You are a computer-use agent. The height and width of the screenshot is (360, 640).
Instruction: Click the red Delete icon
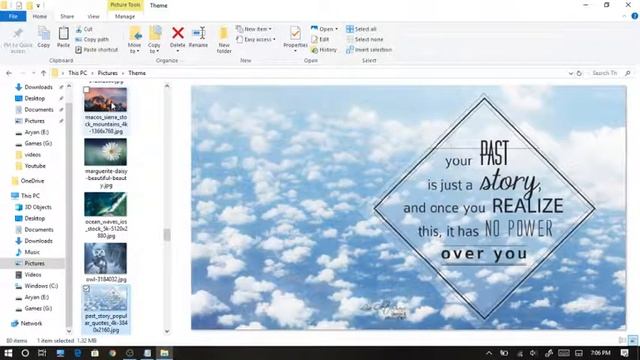(178, 33)
